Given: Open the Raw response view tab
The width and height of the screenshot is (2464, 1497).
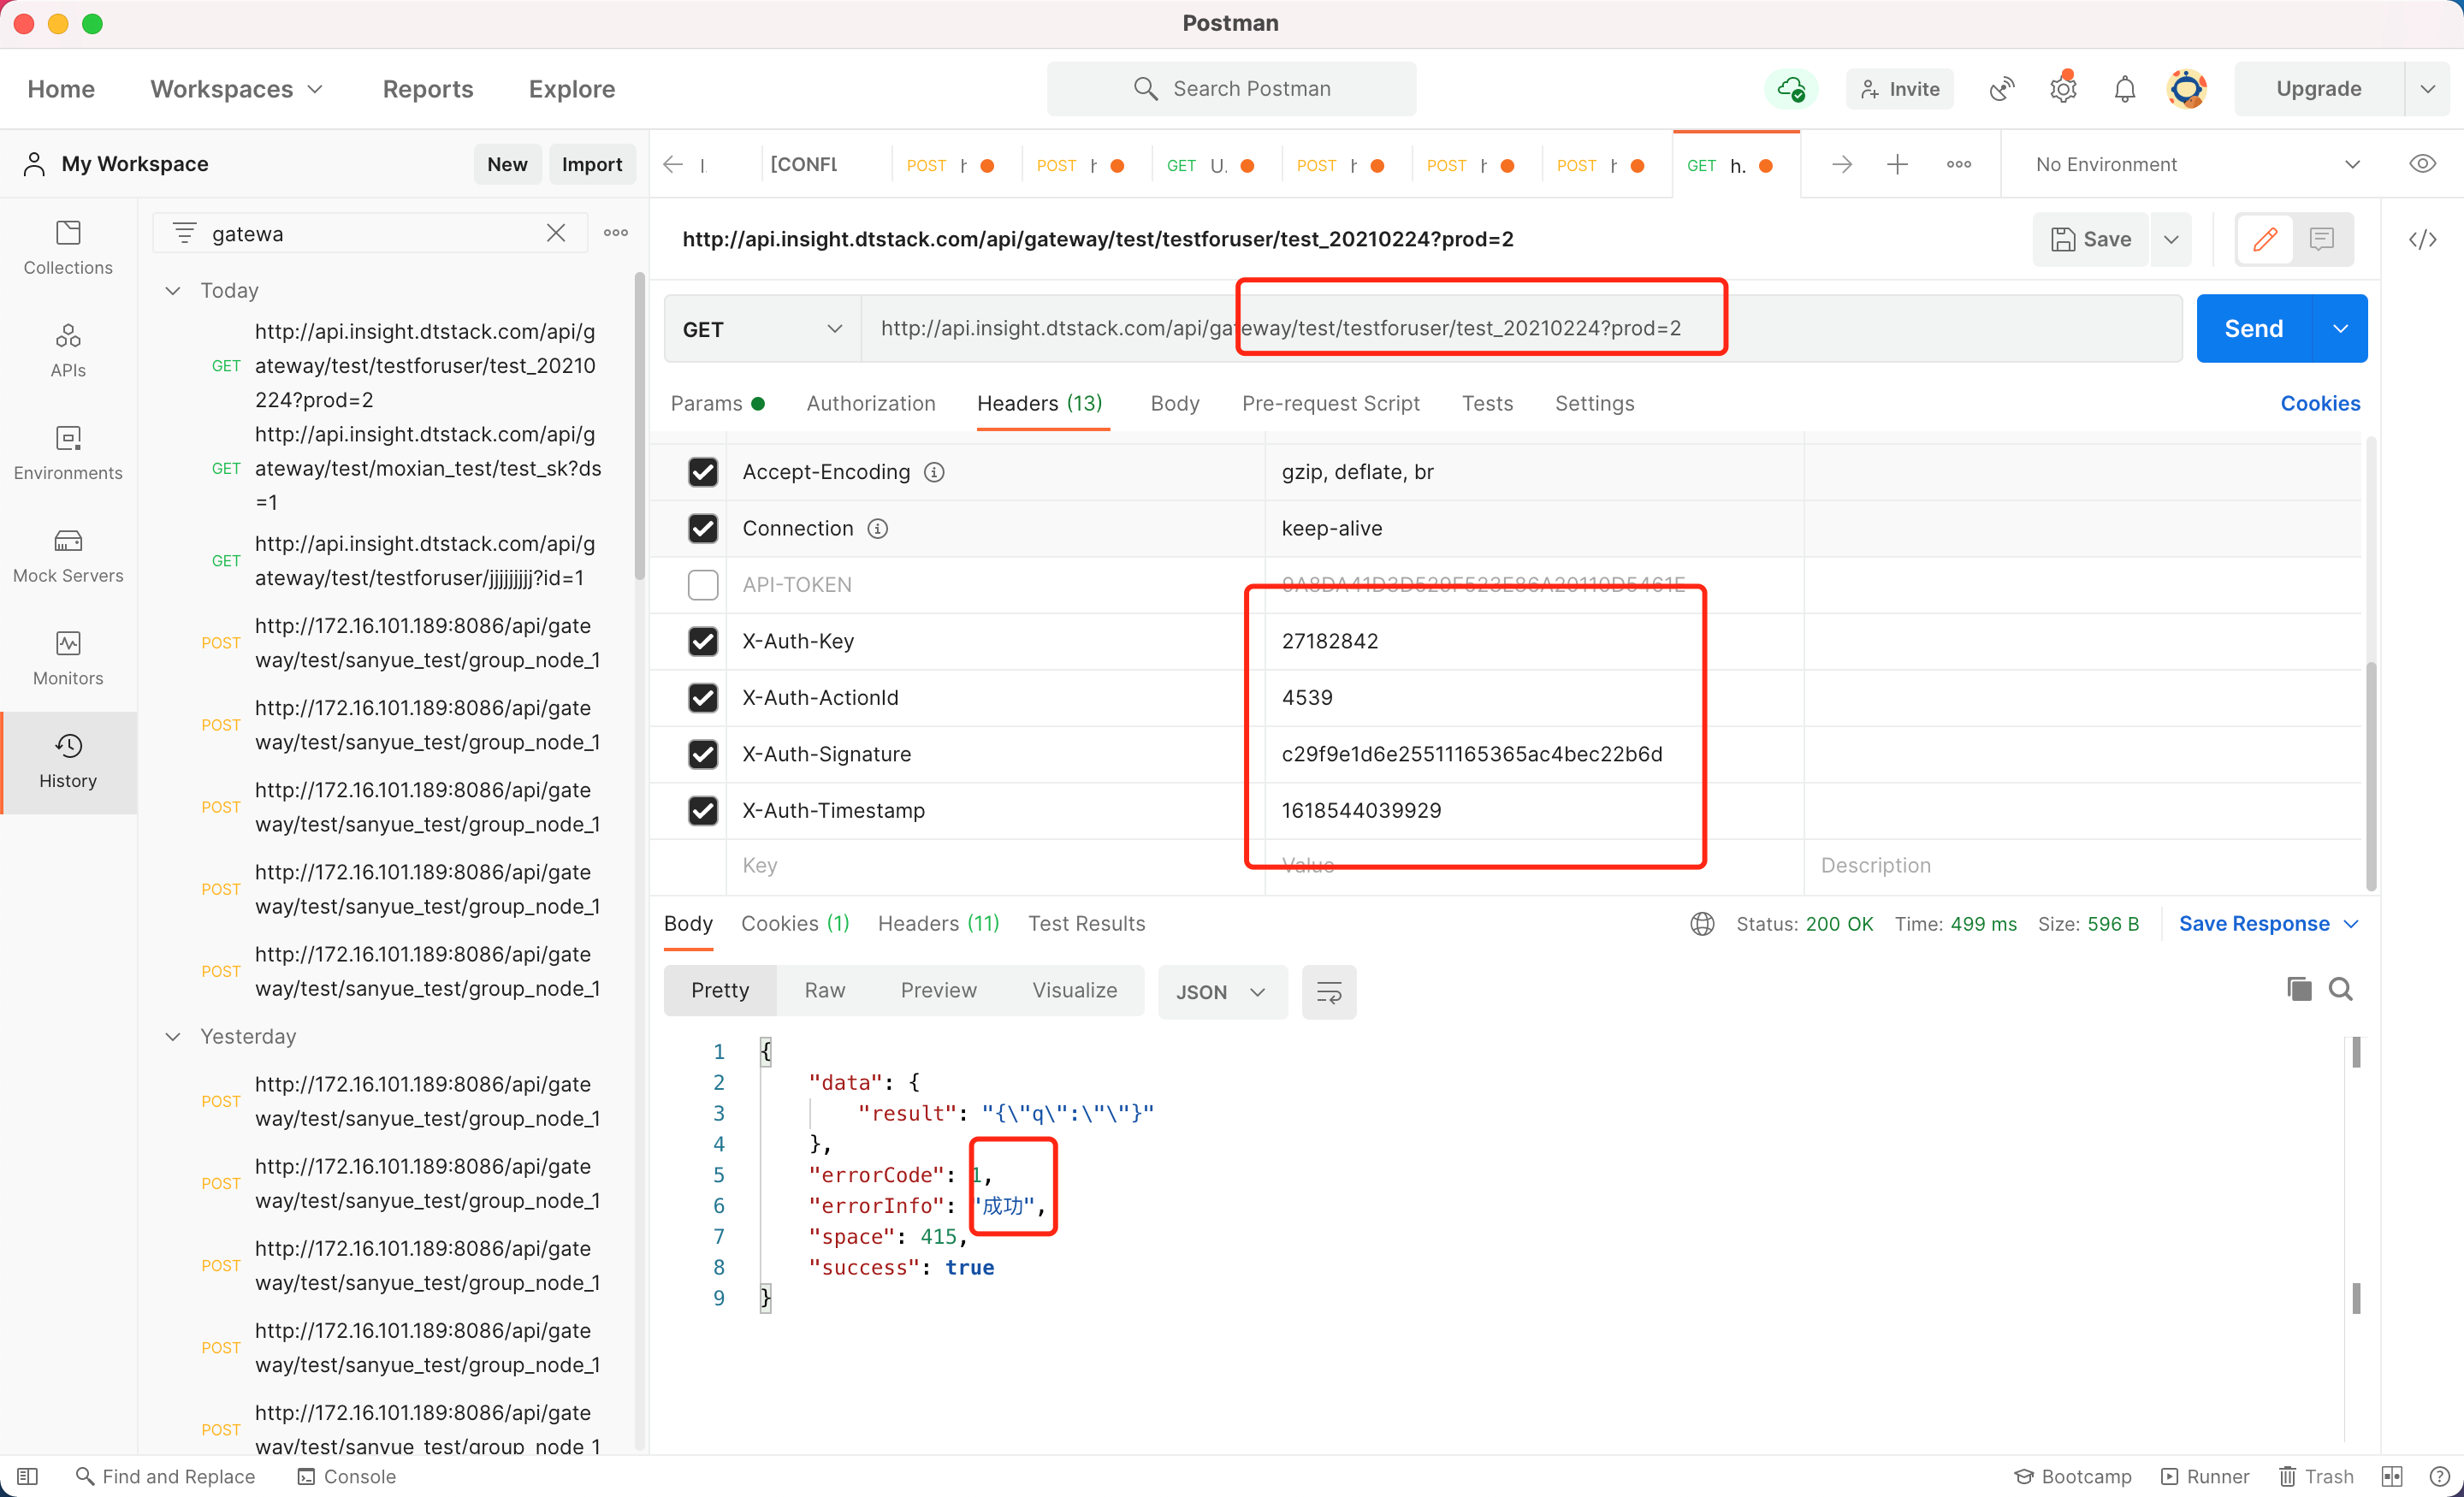Looking at the screenshot, I should tap(825, 990).
